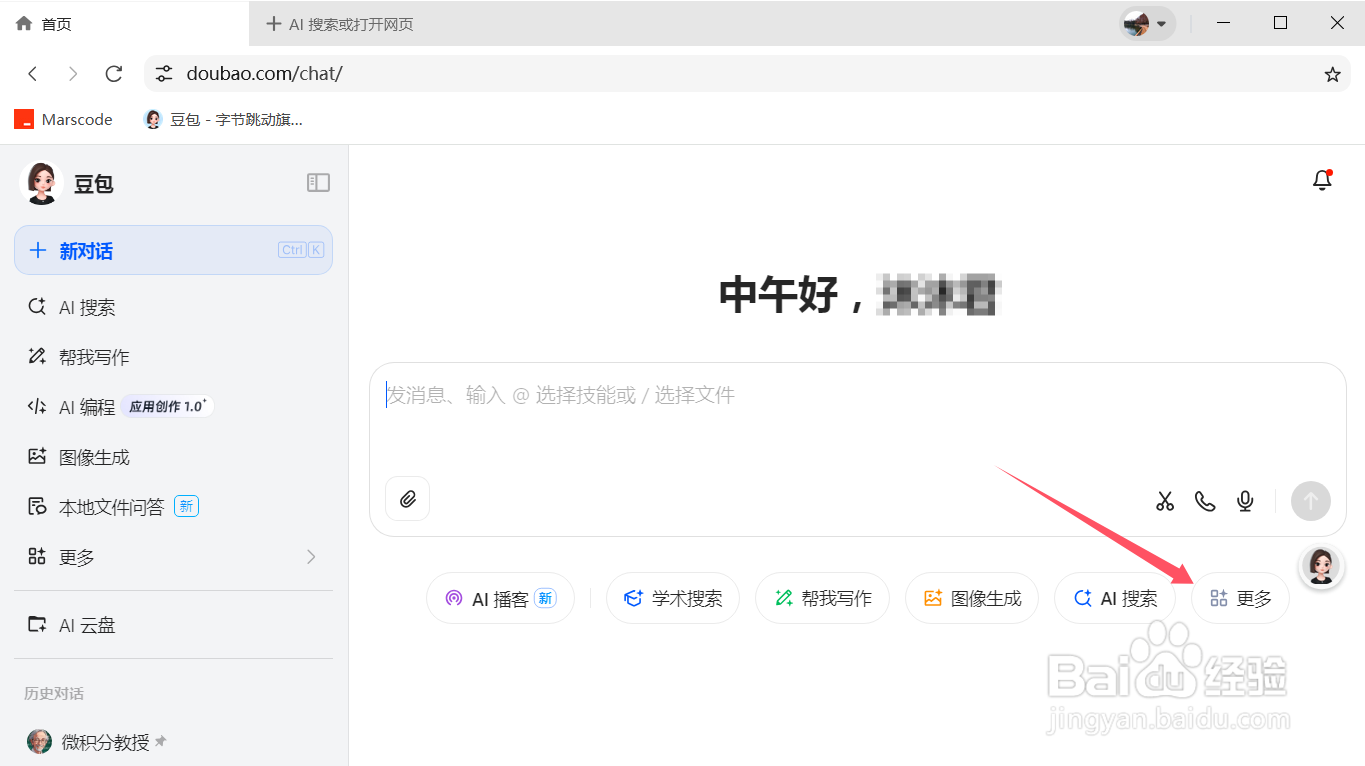Activate the microphone voice input

point(1245,501)
